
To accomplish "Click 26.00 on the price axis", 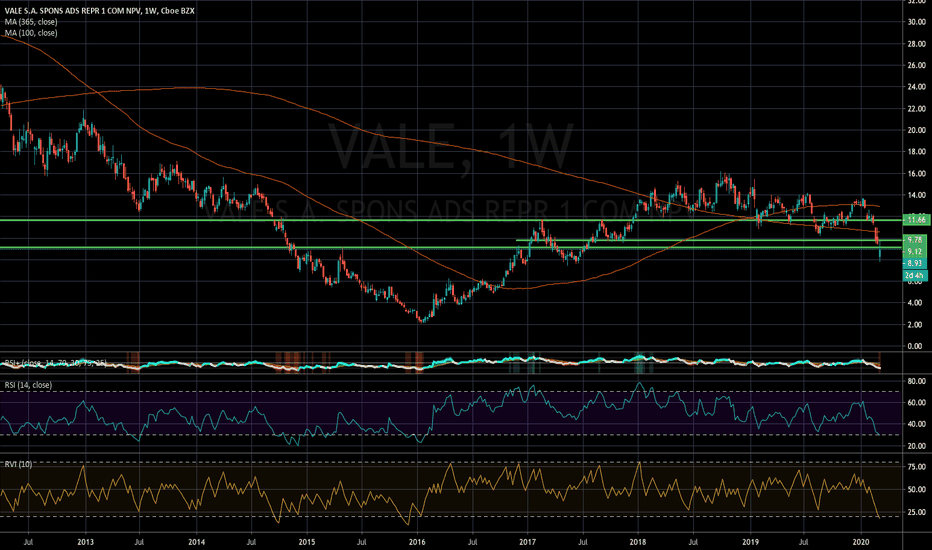I will pos(917,65).
